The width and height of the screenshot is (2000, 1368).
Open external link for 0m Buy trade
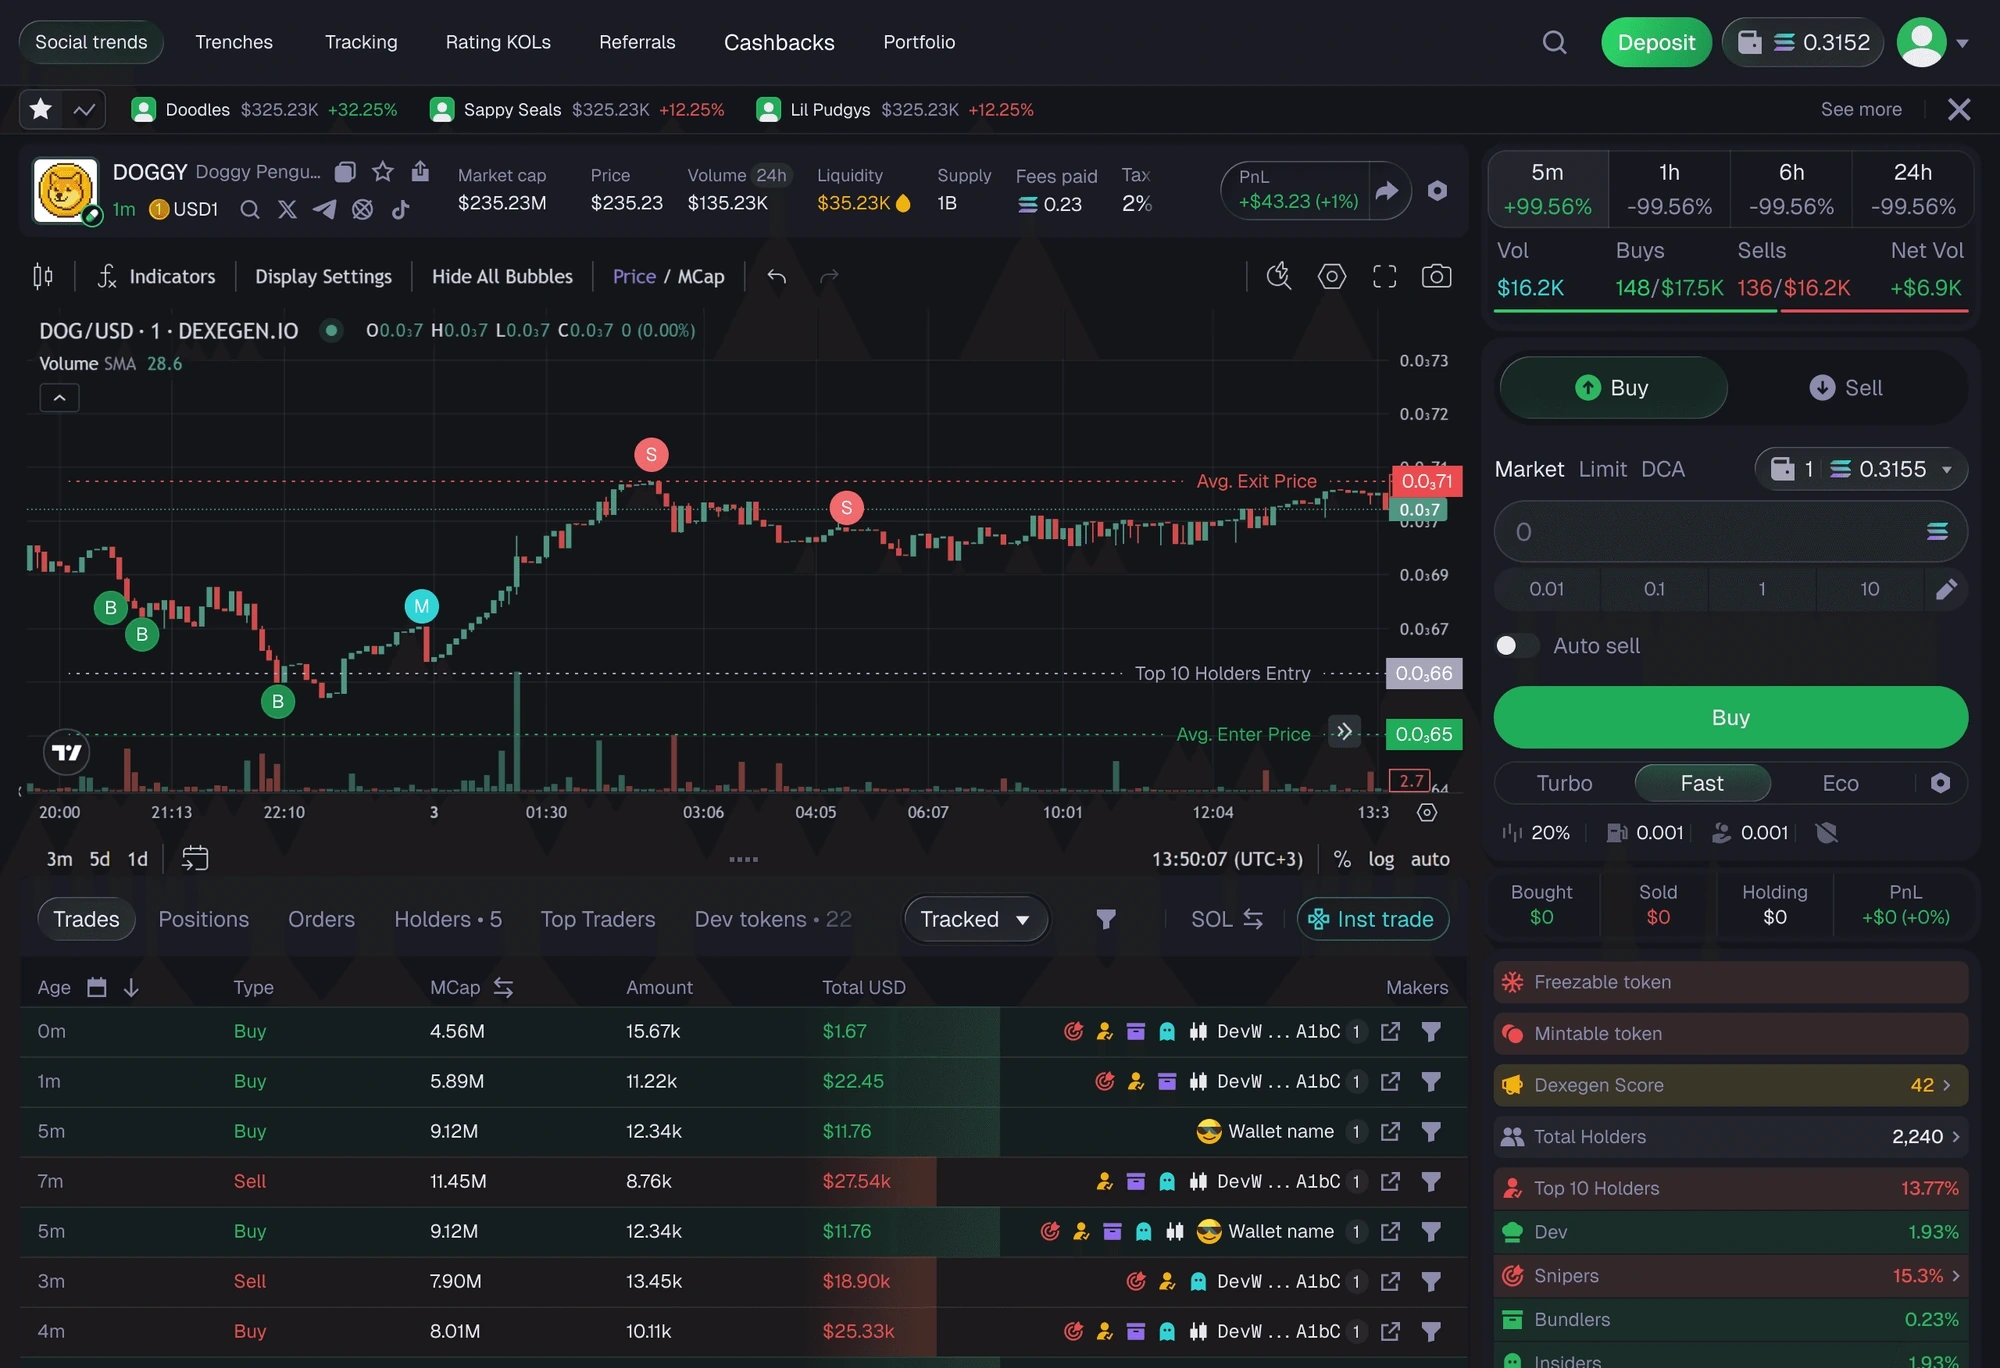(1390, 1031)
